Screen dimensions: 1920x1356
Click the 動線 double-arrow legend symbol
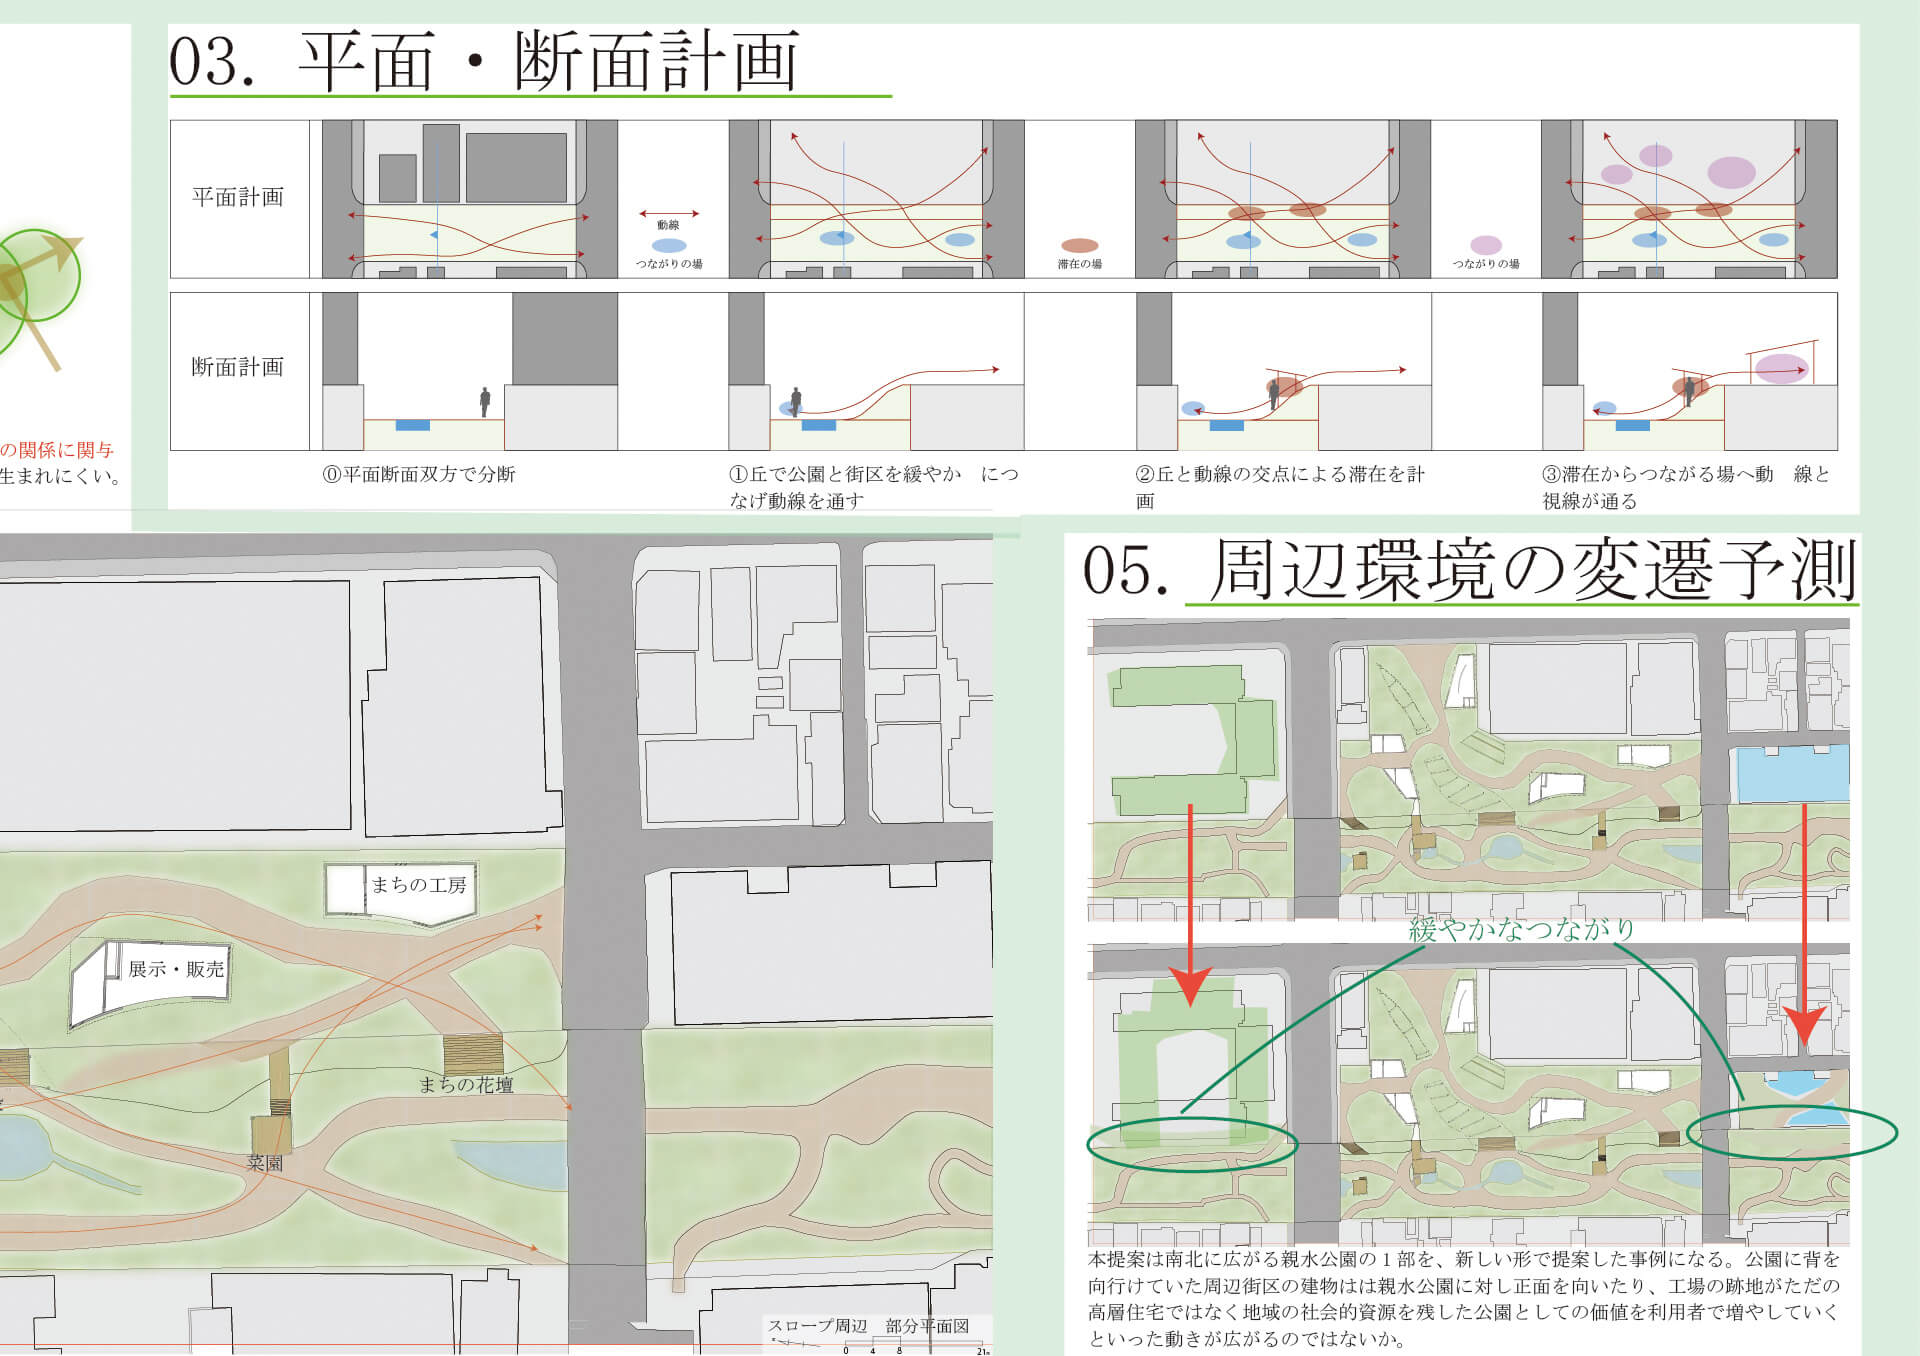point(669,213)
